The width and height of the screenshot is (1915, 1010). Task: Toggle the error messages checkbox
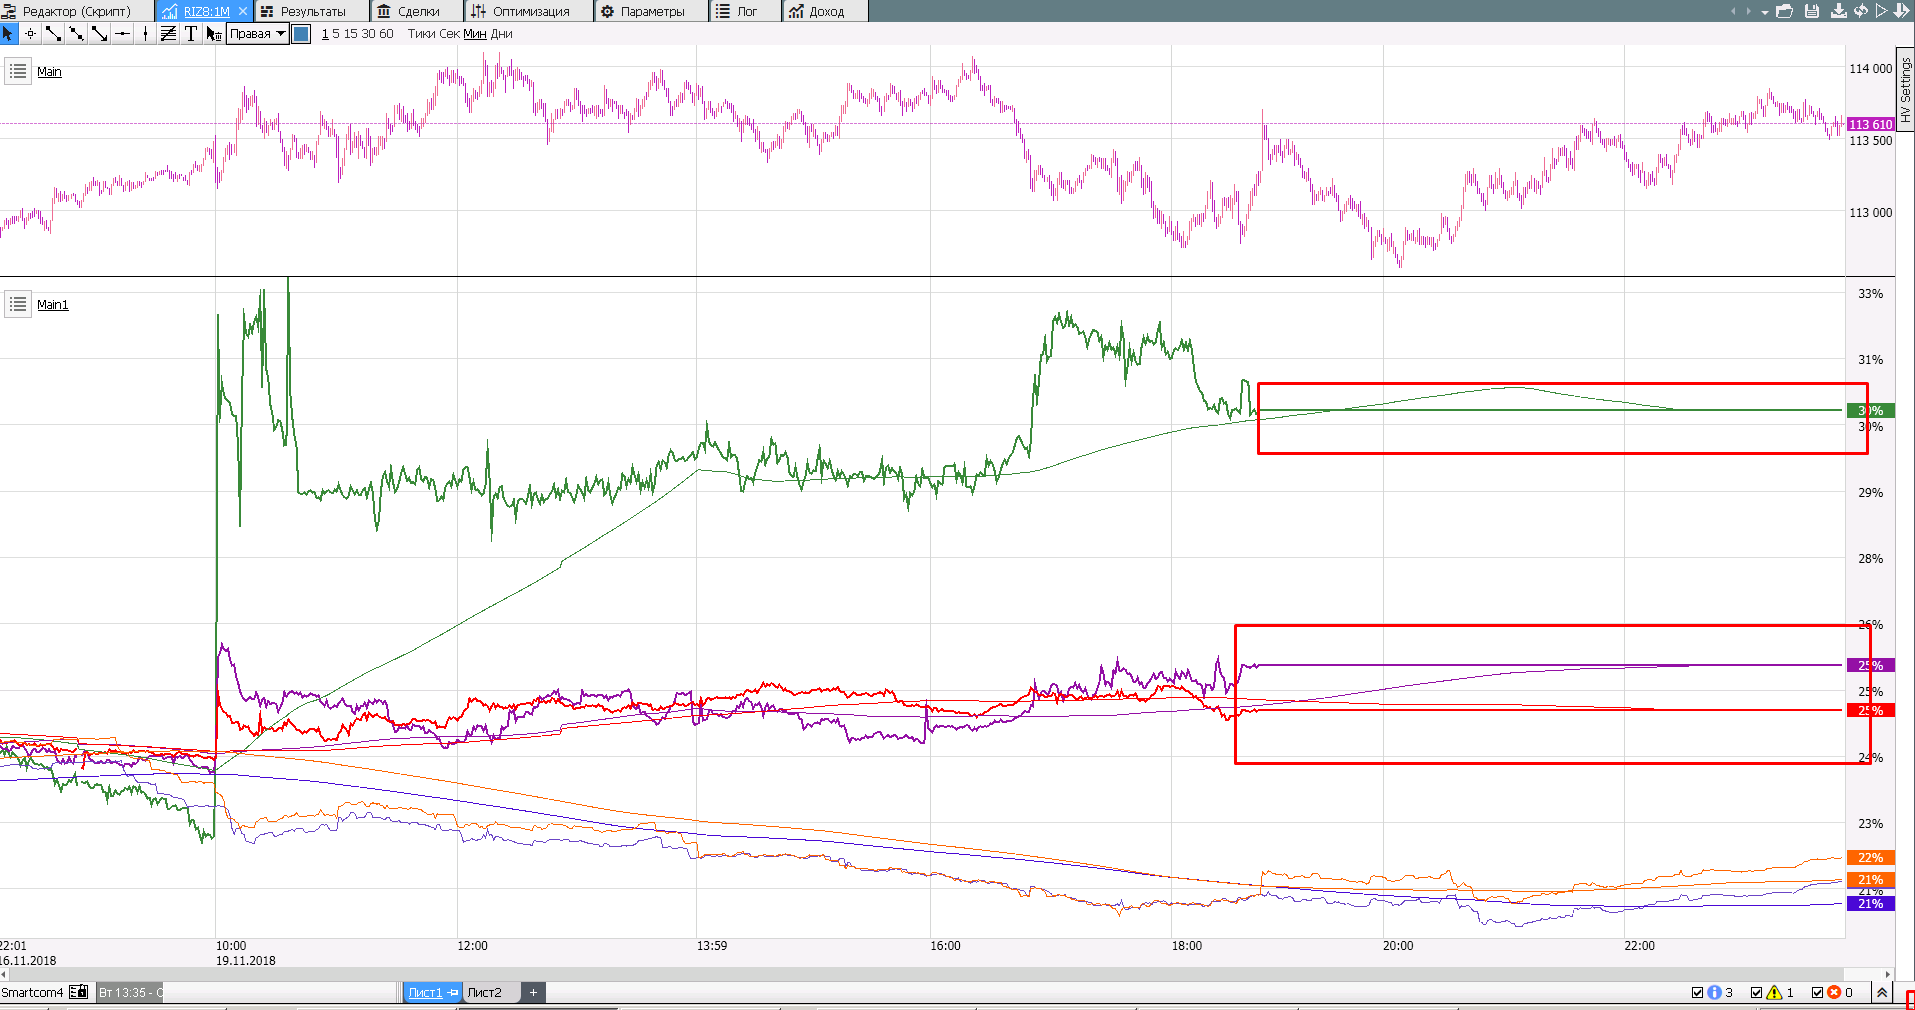pos(1818,993)
